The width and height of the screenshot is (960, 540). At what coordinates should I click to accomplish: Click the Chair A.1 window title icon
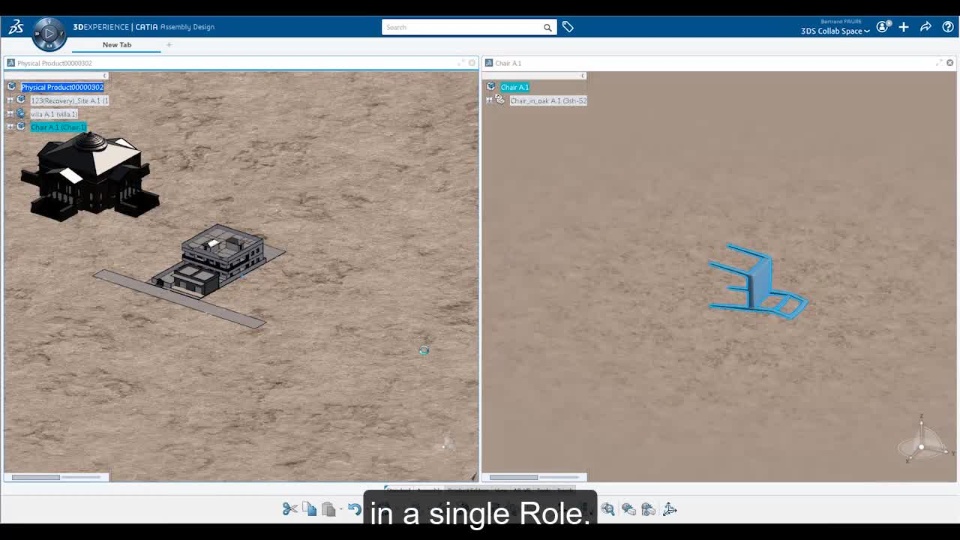(489, 63)
